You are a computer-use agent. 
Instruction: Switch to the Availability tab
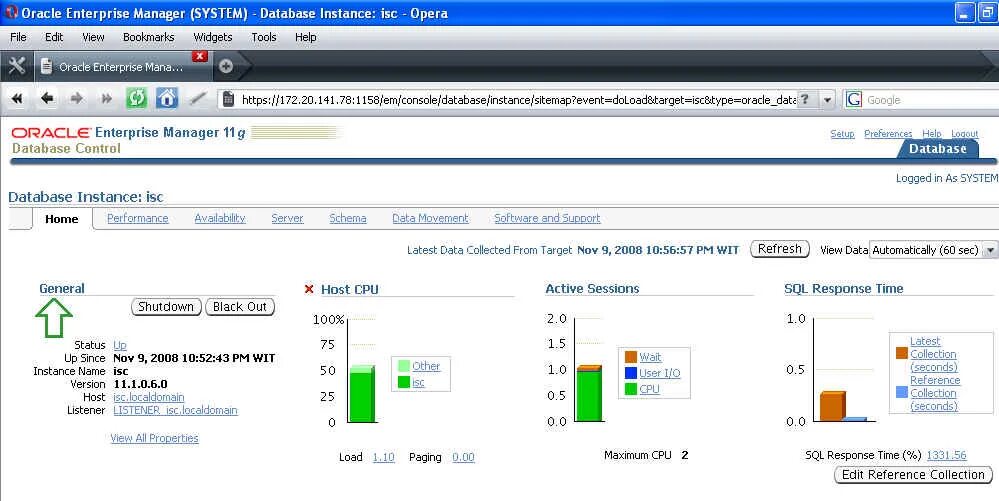220,218
